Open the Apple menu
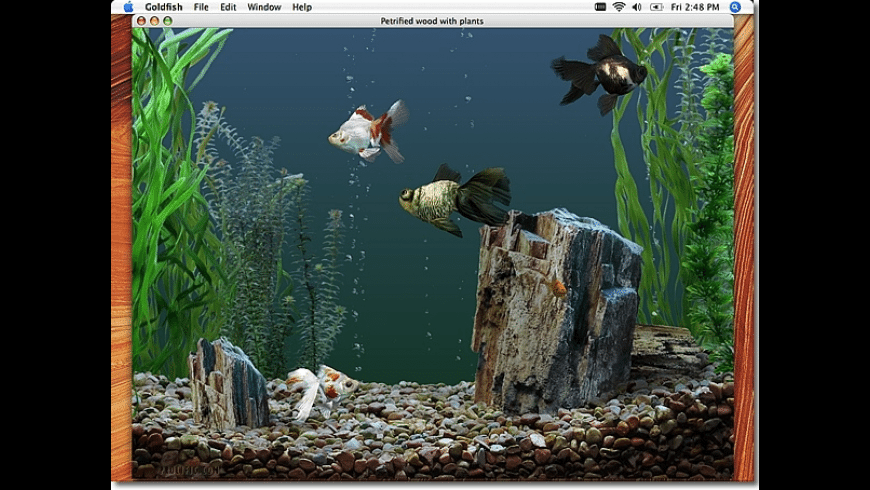 click(128, 7)
